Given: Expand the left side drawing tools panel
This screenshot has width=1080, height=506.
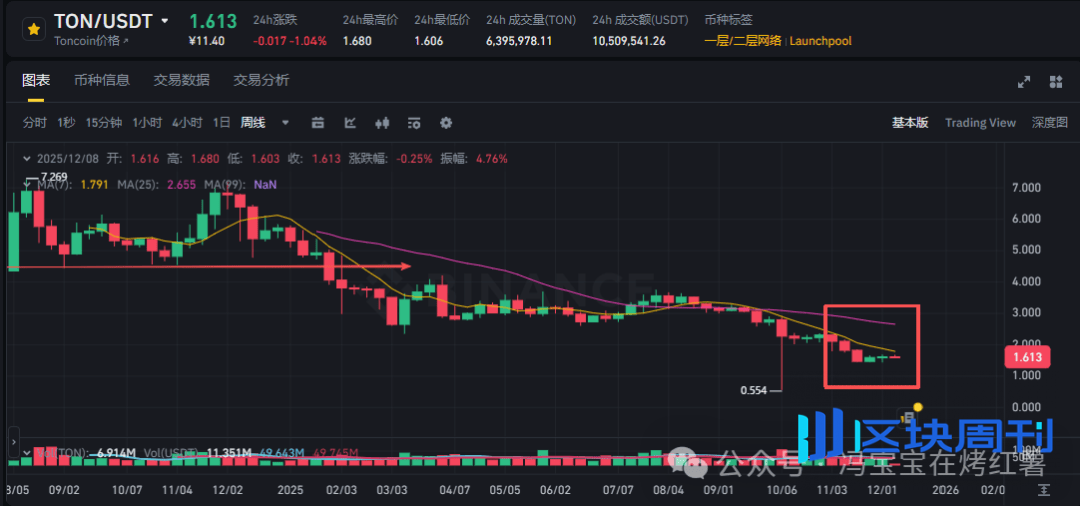Looking at the screenshot, I should pyautogui.click(x=13, y=441).
